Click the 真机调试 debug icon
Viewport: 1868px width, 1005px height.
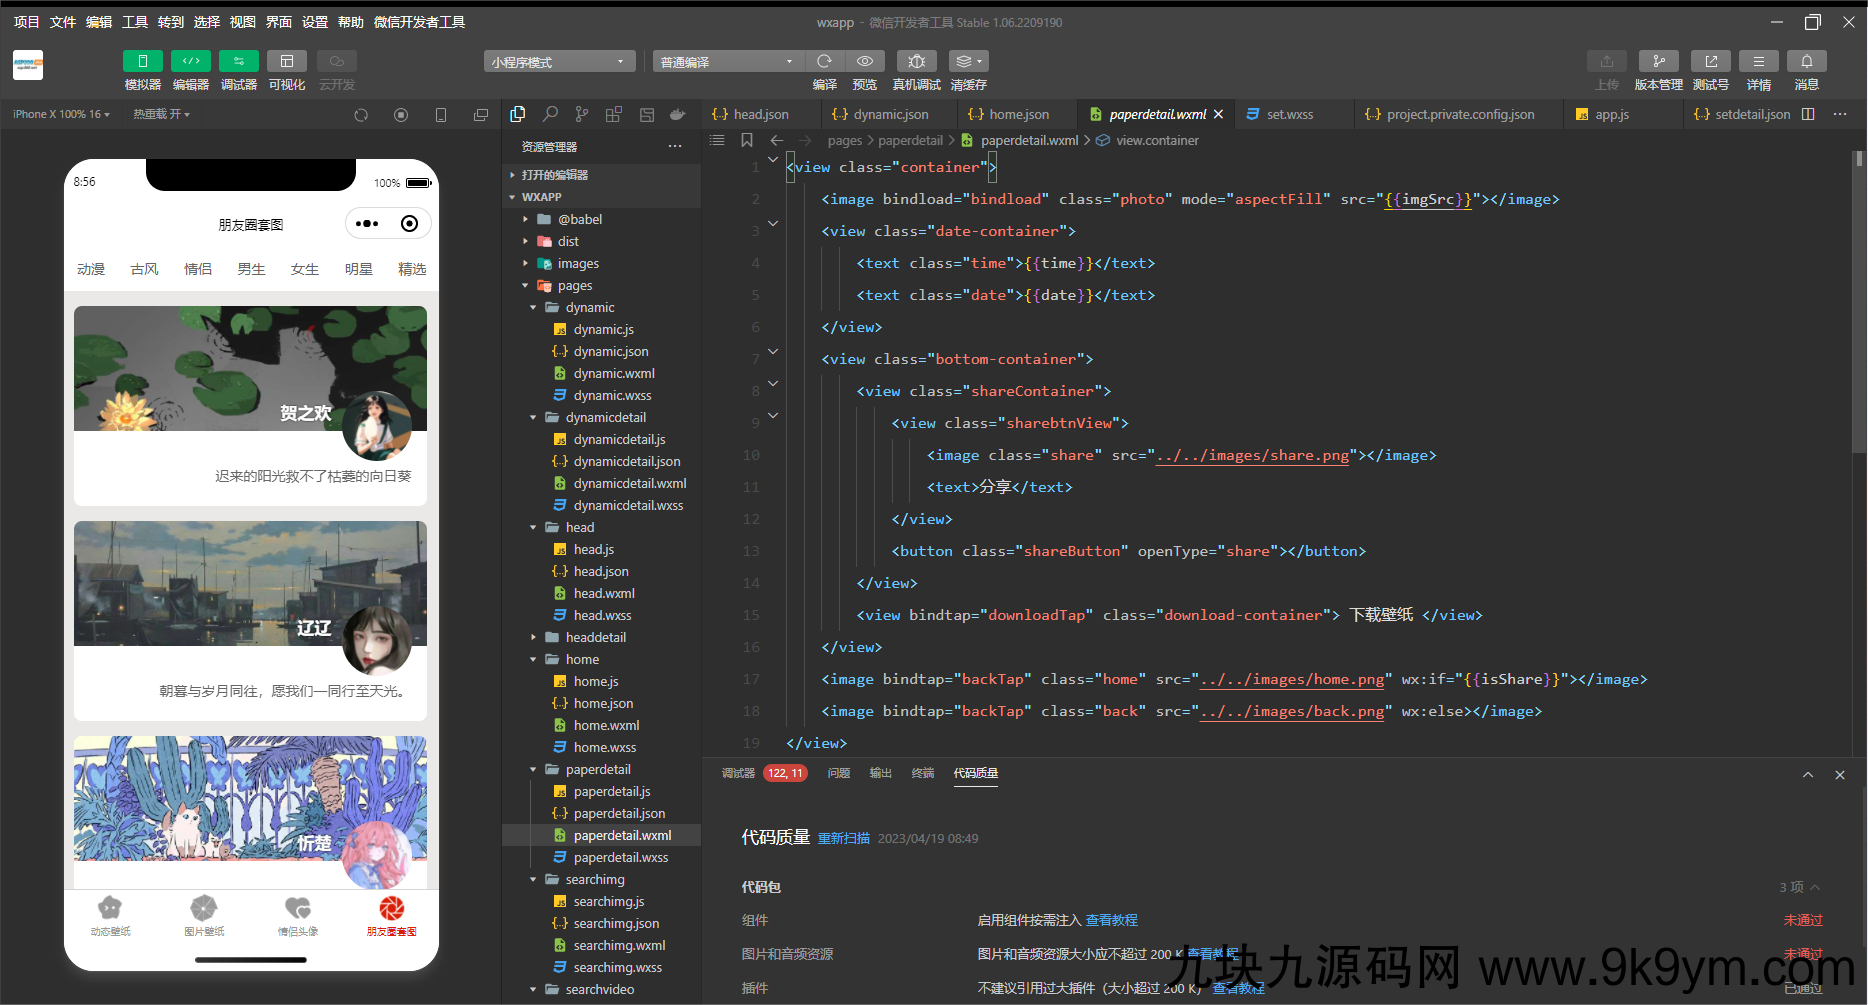916,62
